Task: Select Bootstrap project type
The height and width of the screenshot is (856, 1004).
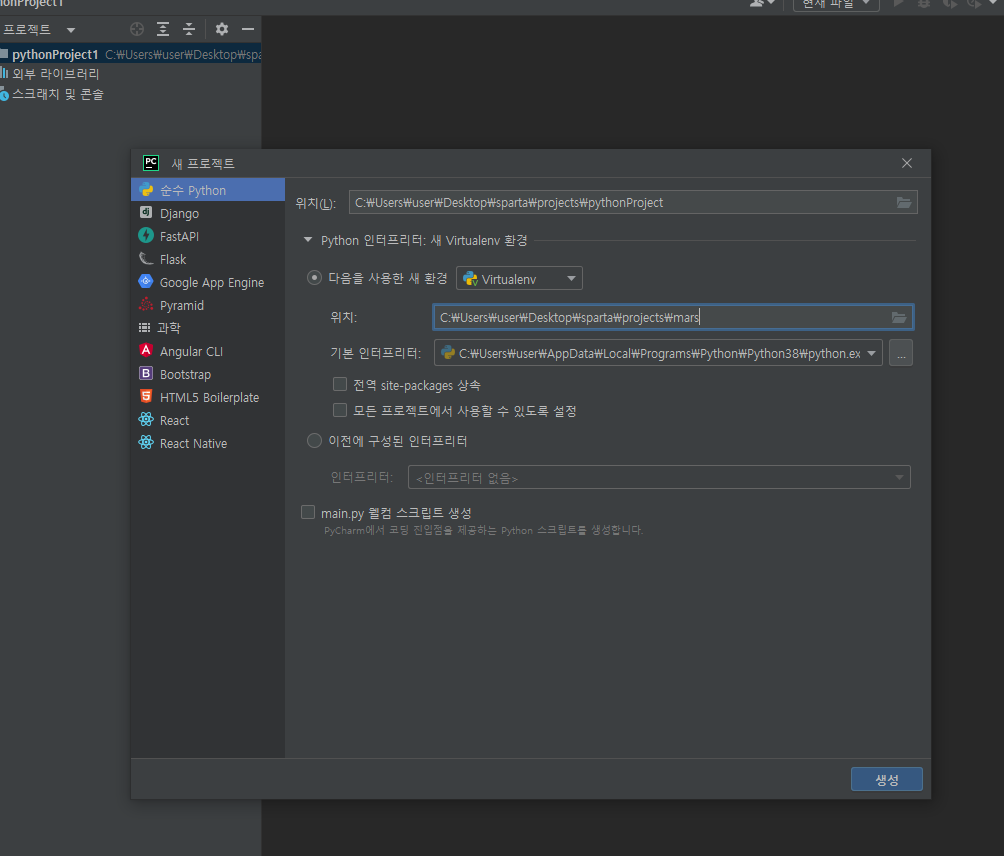Action: [x=207, y=375]
